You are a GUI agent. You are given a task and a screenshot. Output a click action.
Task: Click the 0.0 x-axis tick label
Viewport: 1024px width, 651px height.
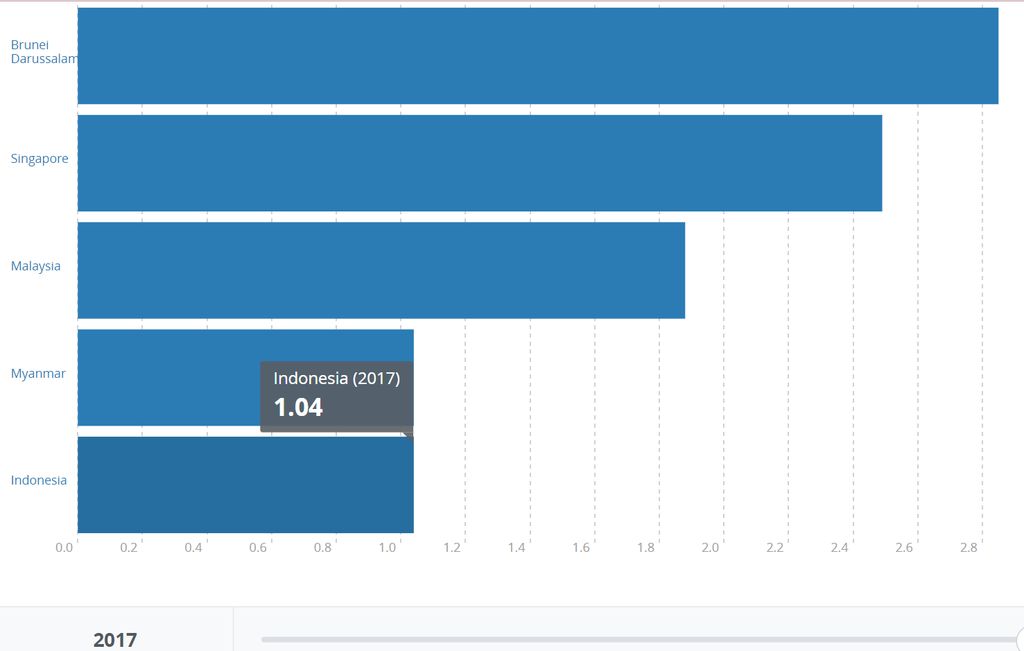[x=64, y=548]
